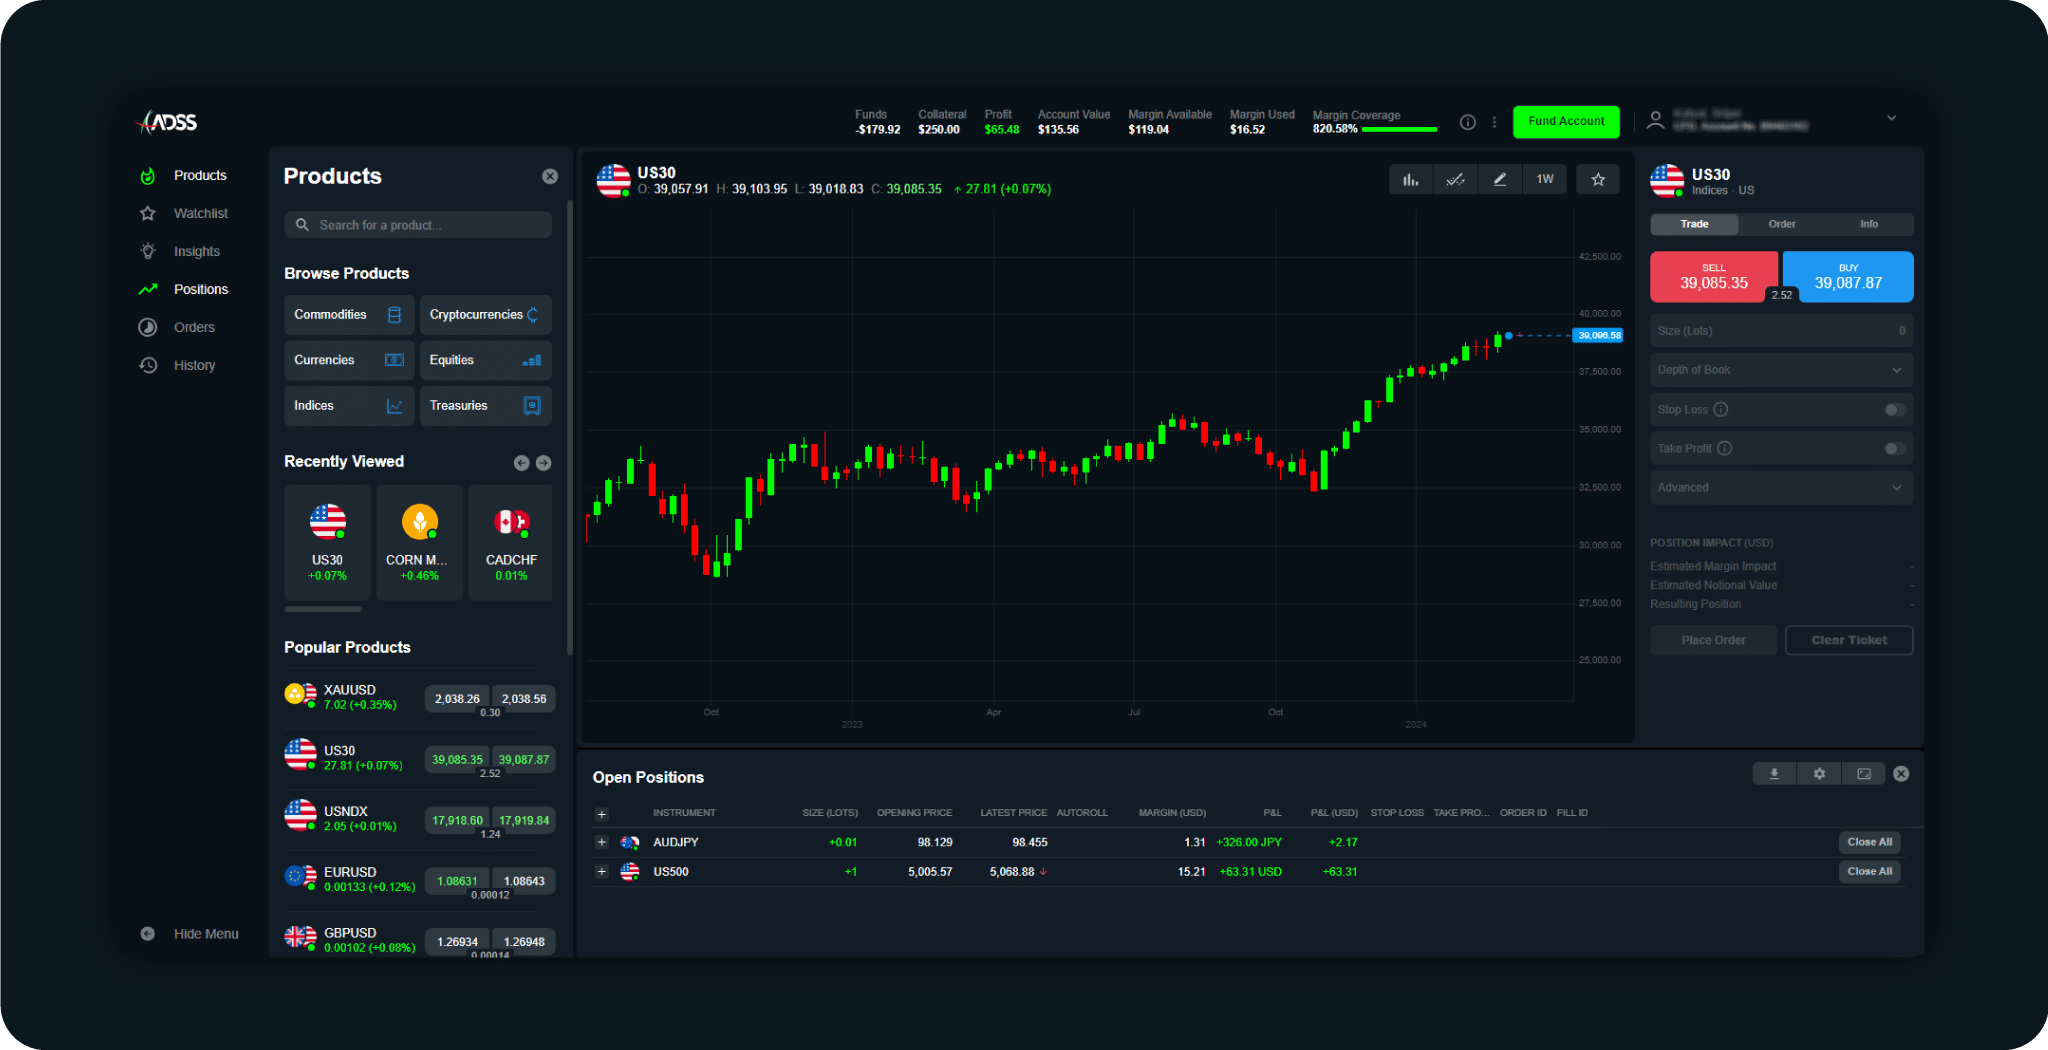Enable the Stop Loss toggle
Screen dimensions: 2048x1050
click(x=1894, y=410)
